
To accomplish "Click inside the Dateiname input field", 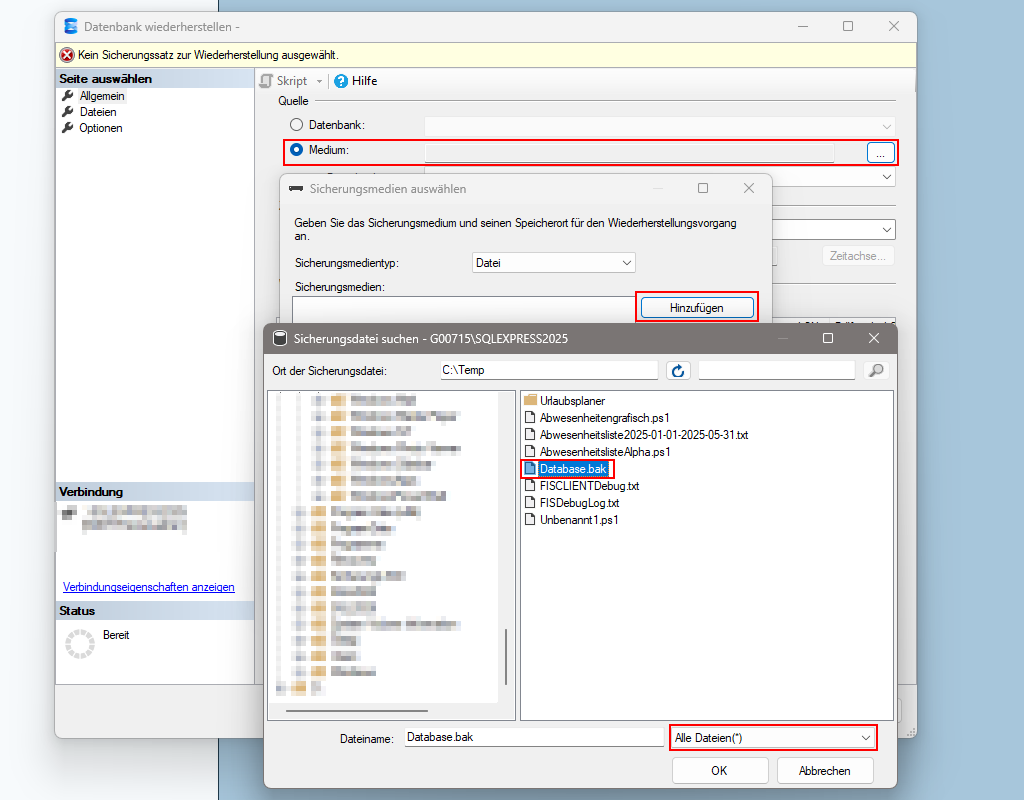I will [x=530, y=737].
